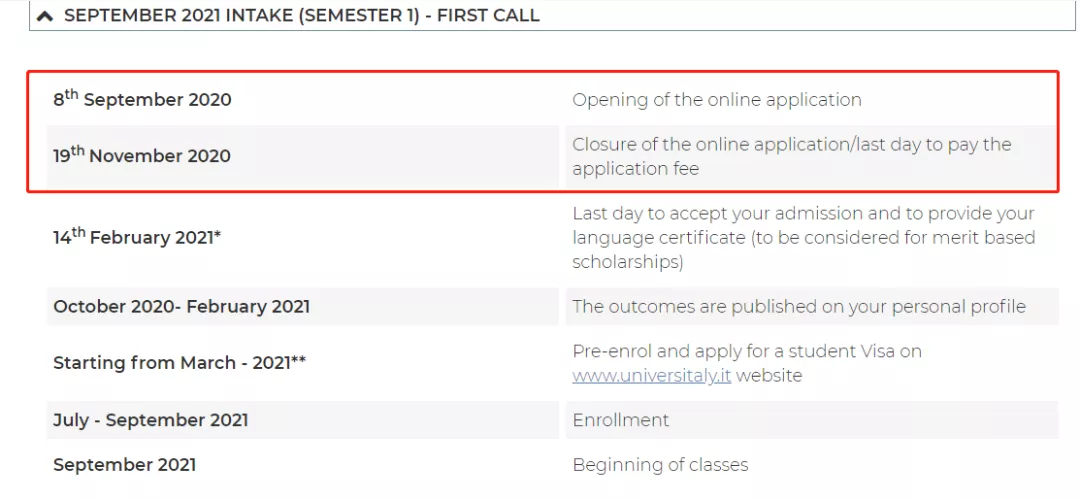
Task: Click the 'SEPTEMBER 2021 INTAKE (SEMESTER 1)' header title
Action: [x=301, y=16]
